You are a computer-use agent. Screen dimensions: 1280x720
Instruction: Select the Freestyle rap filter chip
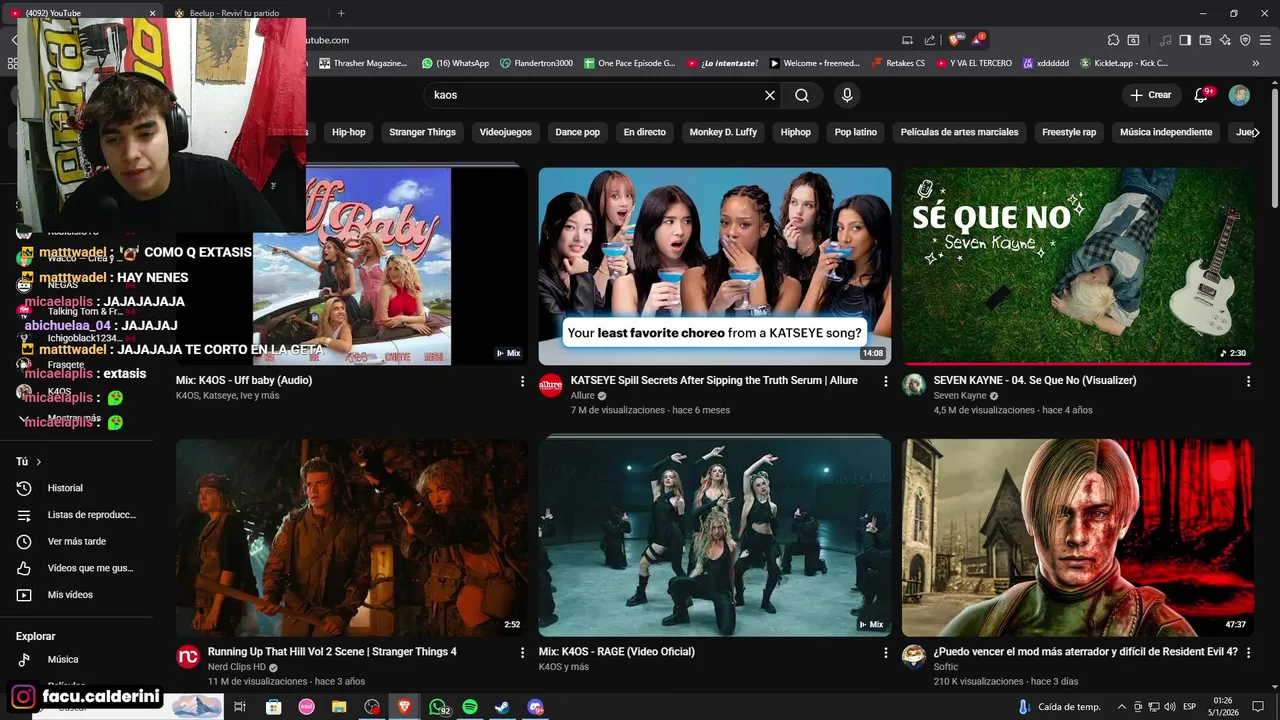pyautogui.click(x=1069, y=132)
